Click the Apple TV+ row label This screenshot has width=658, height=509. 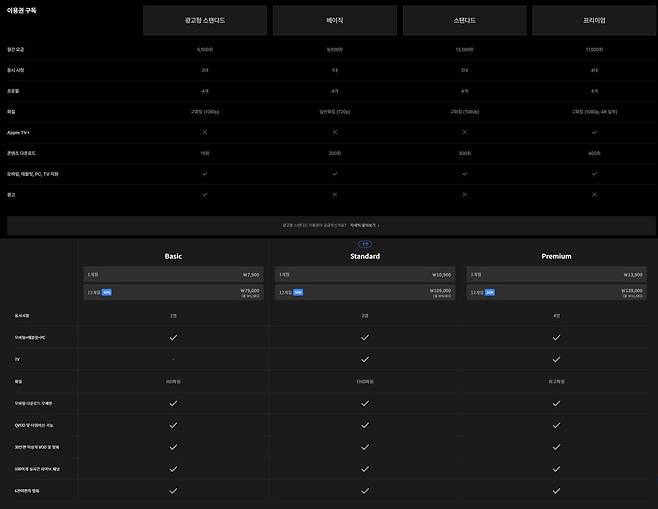18,133
